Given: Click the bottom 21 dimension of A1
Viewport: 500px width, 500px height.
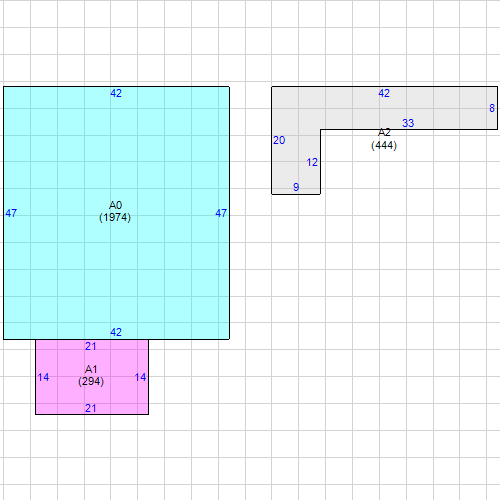Looking at the screenshot, I should [91, 408].
